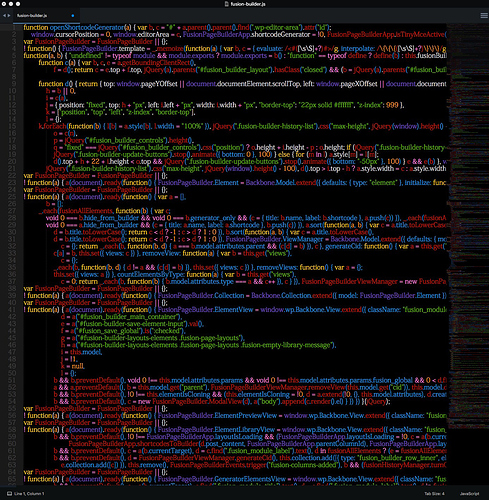Screen dimensions: 489x500
Task: Click '_.each(fusionAllElements' on line 27
Action: tap(76, 211)
